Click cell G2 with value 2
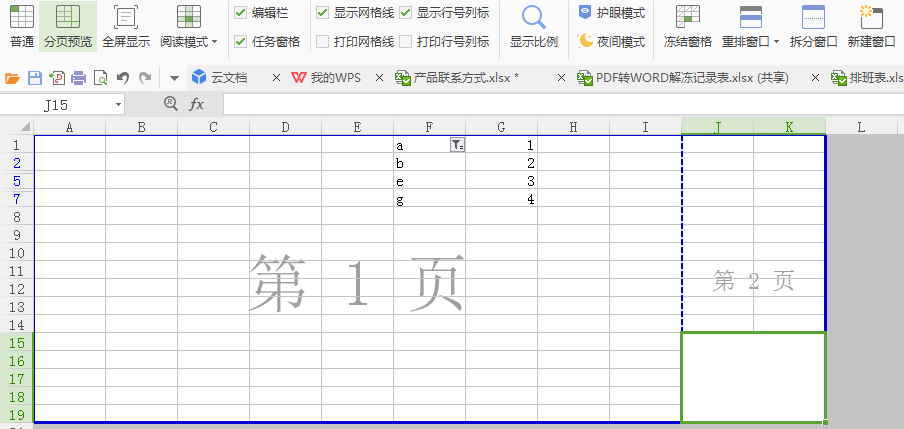The height and width of the screenshot is (429, 904). coord(502,163)
